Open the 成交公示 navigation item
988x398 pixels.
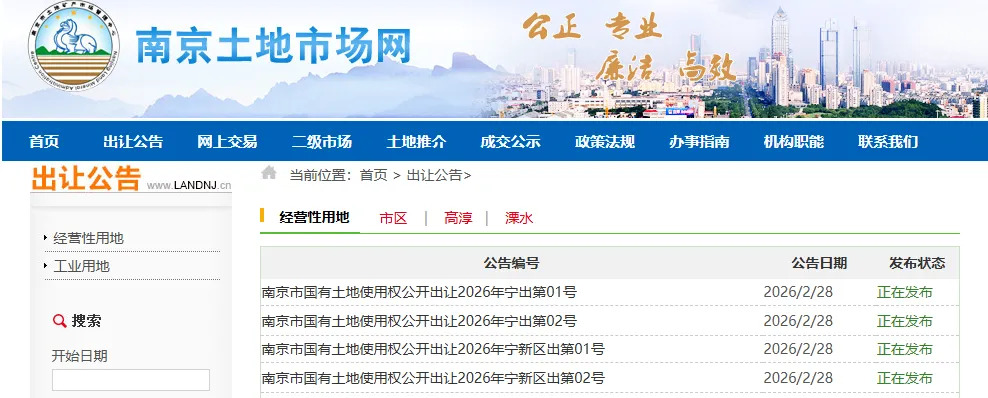click(x=510, y=142)
